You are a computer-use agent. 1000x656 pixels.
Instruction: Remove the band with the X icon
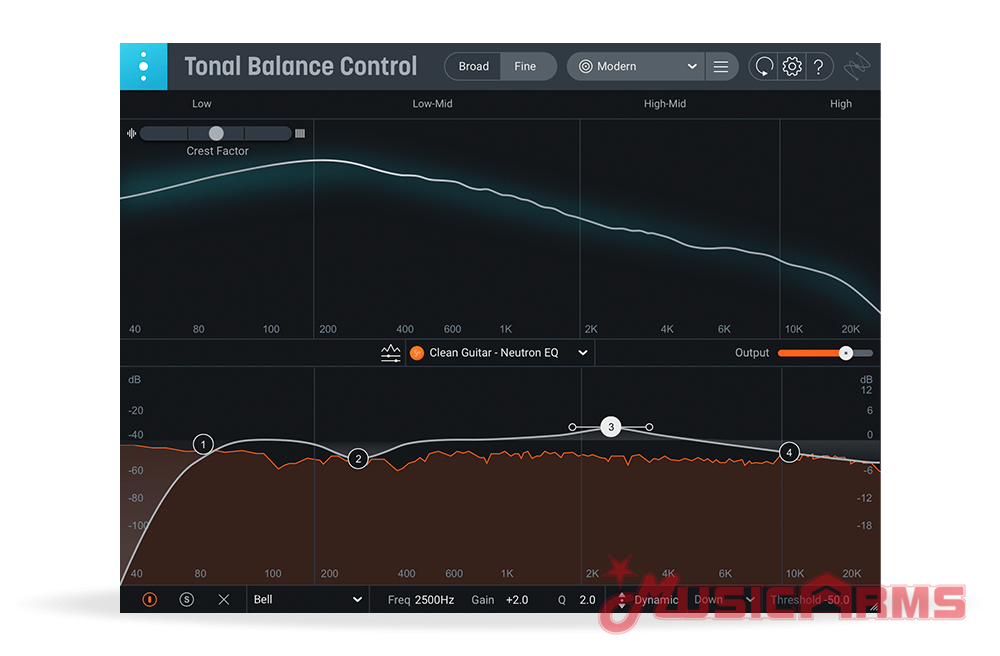point(223,600)
